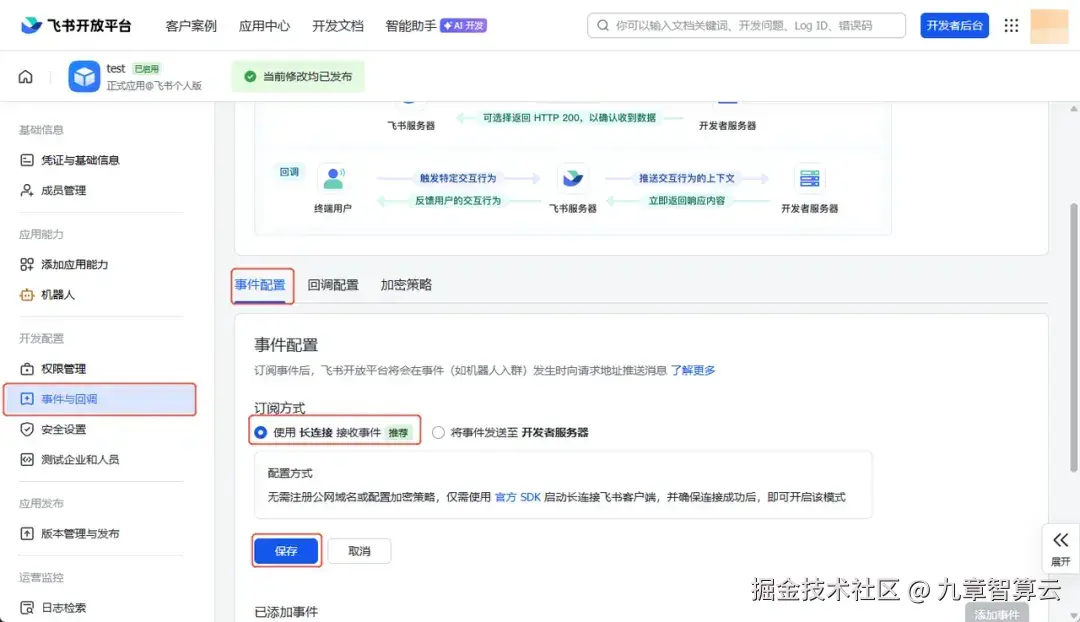
Task: Open 成员管理 sidebar item
Action: [101, 190]
